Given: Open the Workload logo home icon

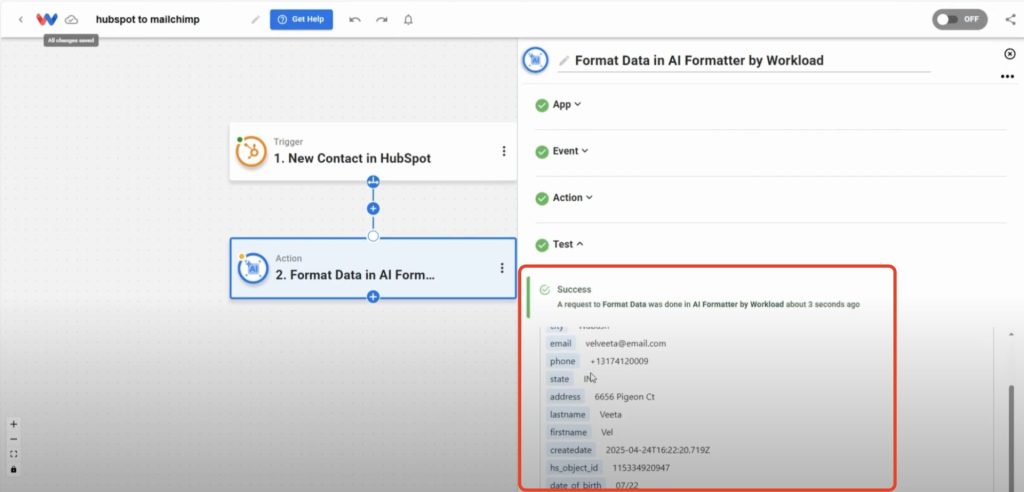Looking at the screenshot, I should click(x=46, y=20).
